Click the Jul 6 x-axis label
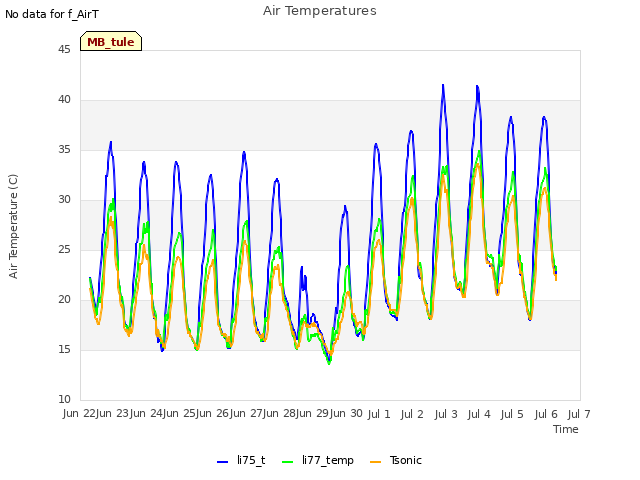The image size is (640, 480). pyautogui.click(x=546, y=414)
